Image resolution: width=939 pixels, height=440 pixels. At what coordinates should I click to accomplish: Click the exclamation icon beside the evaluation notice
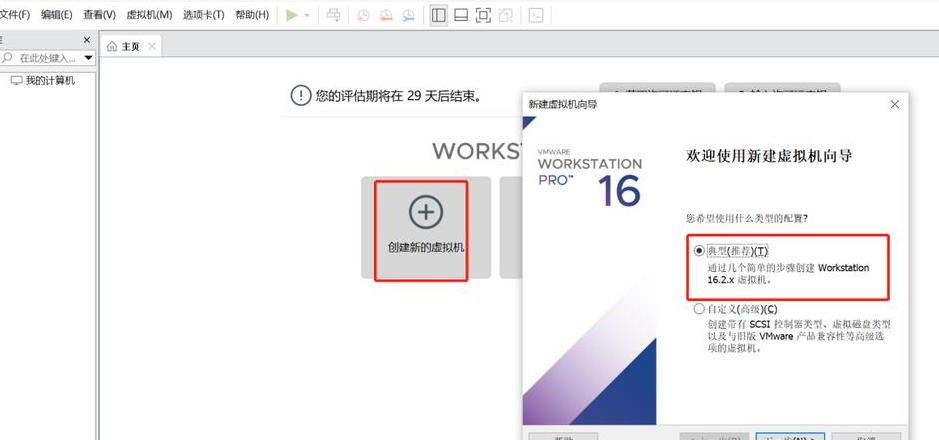301,95
